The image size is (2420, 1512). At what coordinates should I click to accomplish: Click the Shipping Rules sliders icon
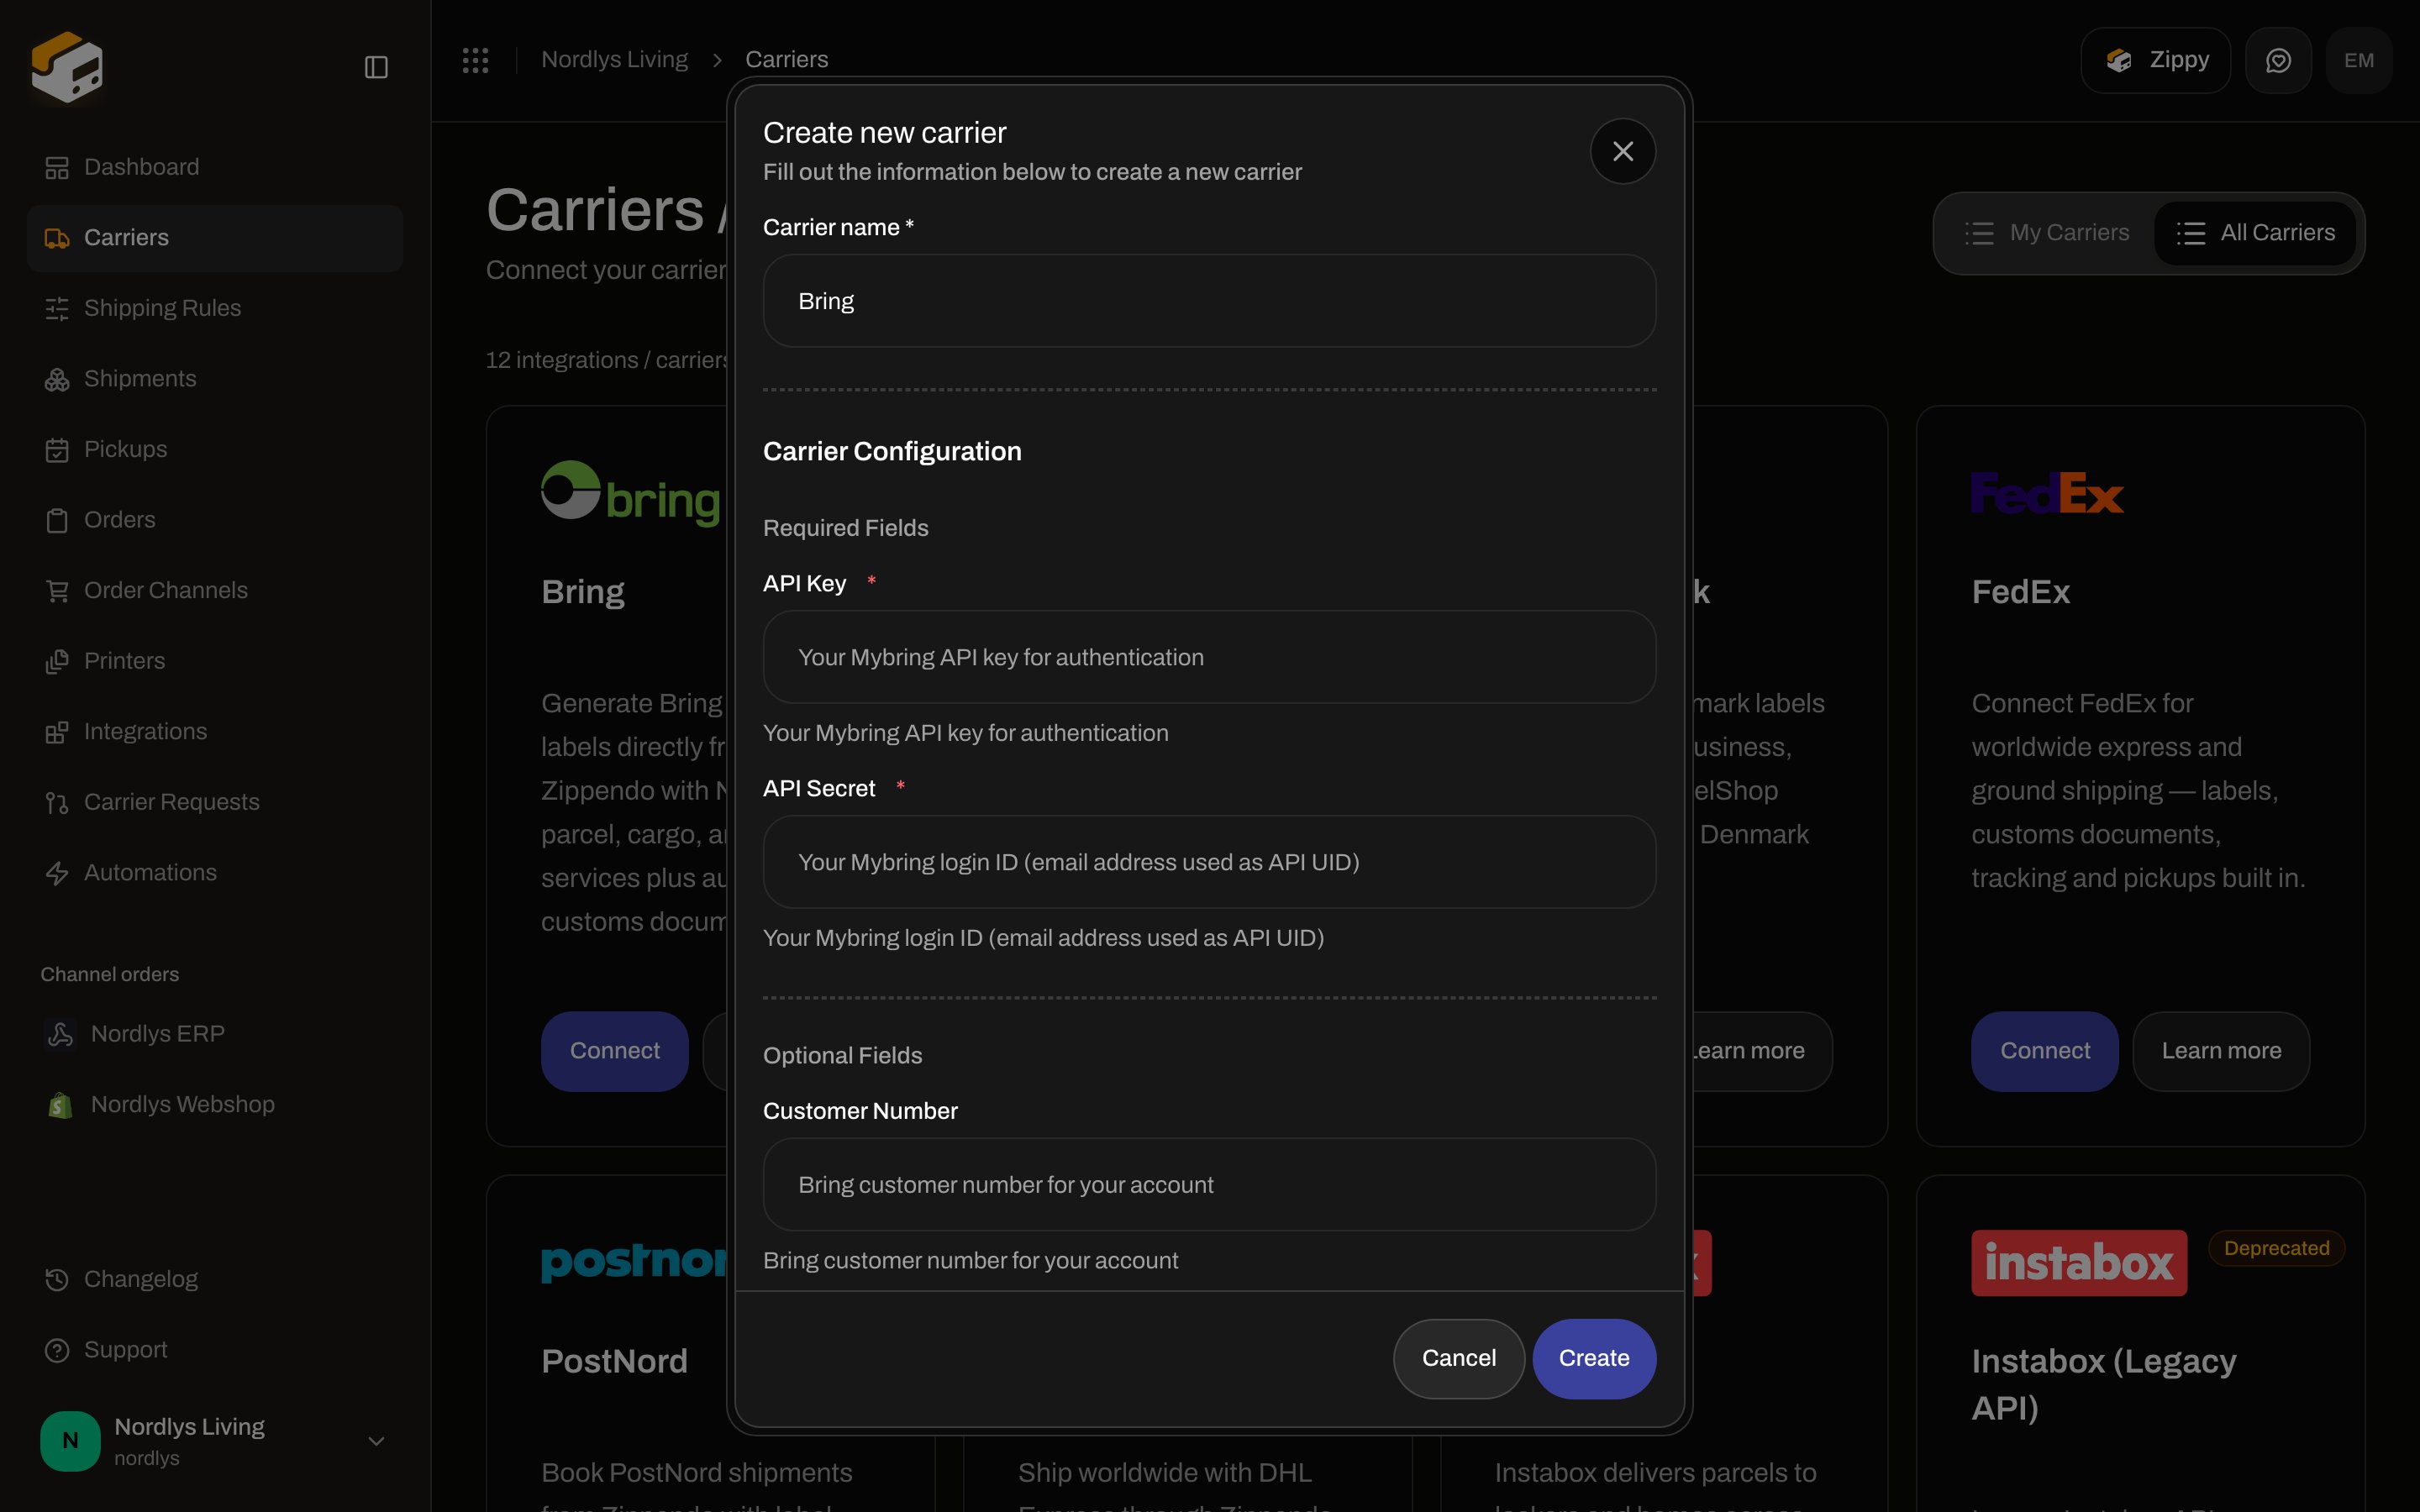[57, 308]
